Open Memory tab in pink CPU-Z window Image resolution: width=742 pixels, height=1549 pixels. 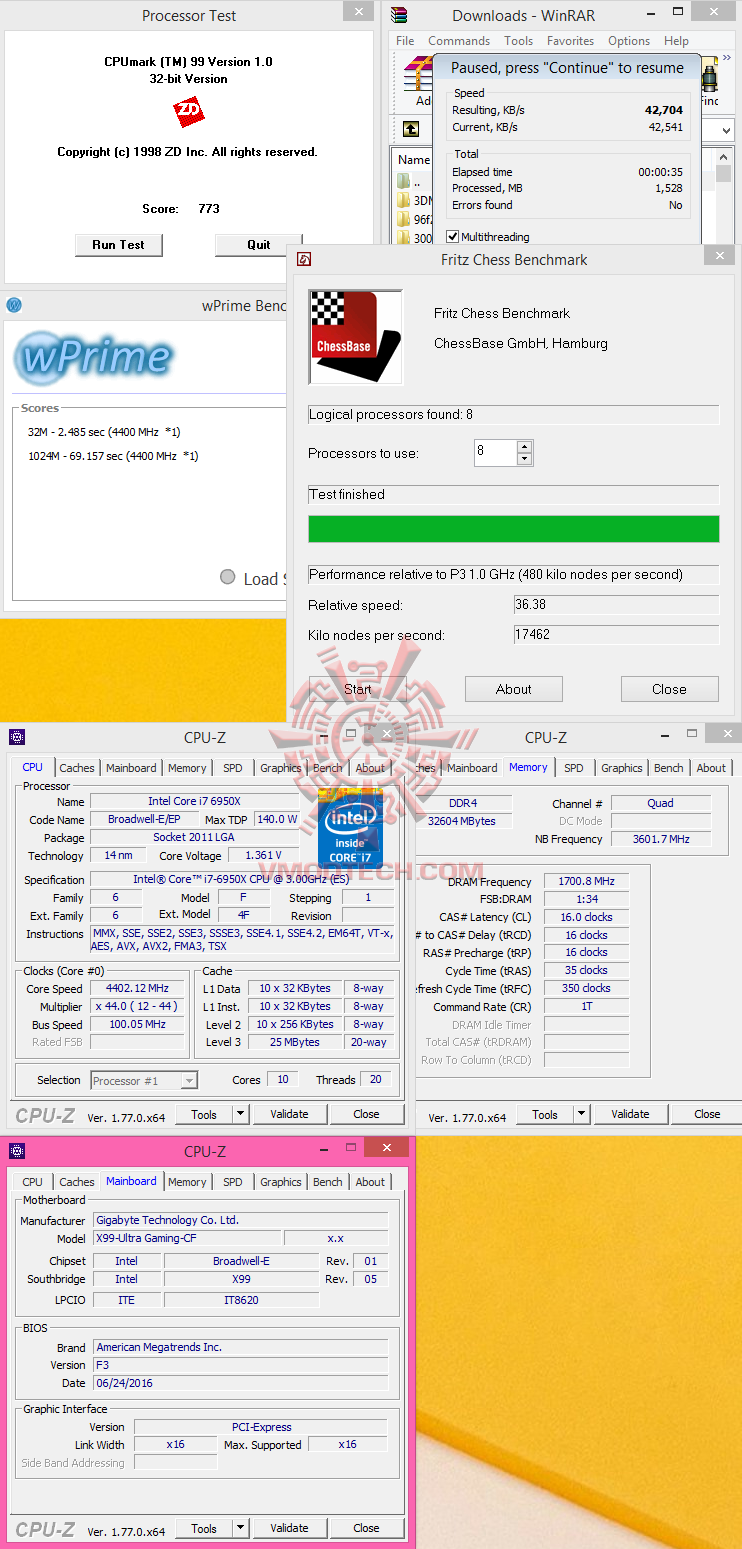187,1182
